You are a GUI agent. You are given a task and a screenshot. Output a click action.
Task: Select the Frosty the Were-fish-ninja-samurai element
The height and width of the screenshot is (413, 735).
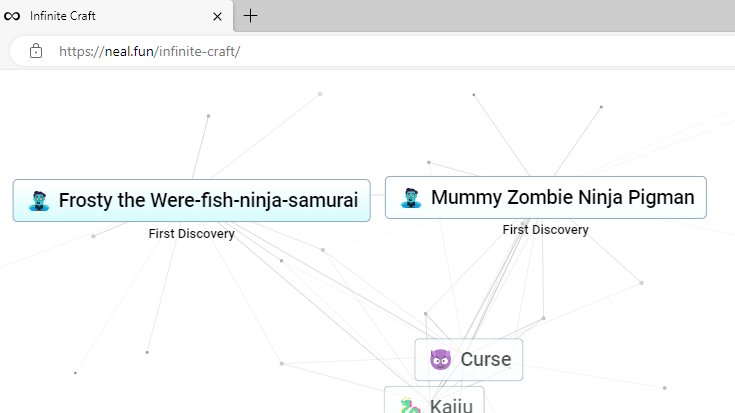click(192, 201)
